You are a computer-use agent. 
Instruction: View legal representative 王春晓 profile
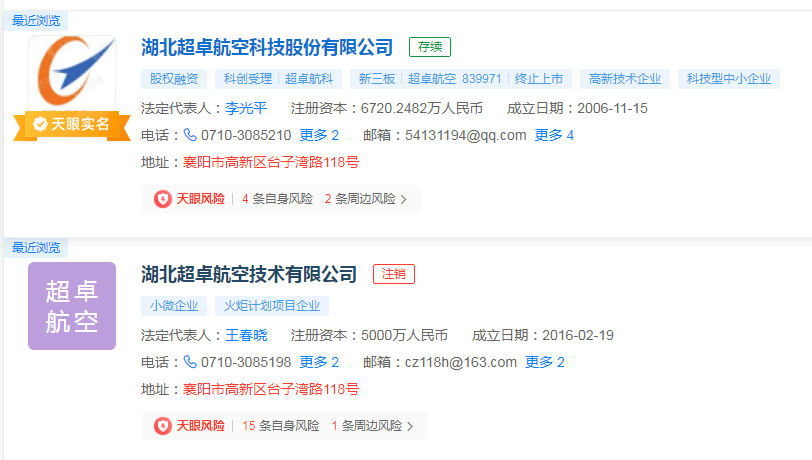[x=245, y=335]
